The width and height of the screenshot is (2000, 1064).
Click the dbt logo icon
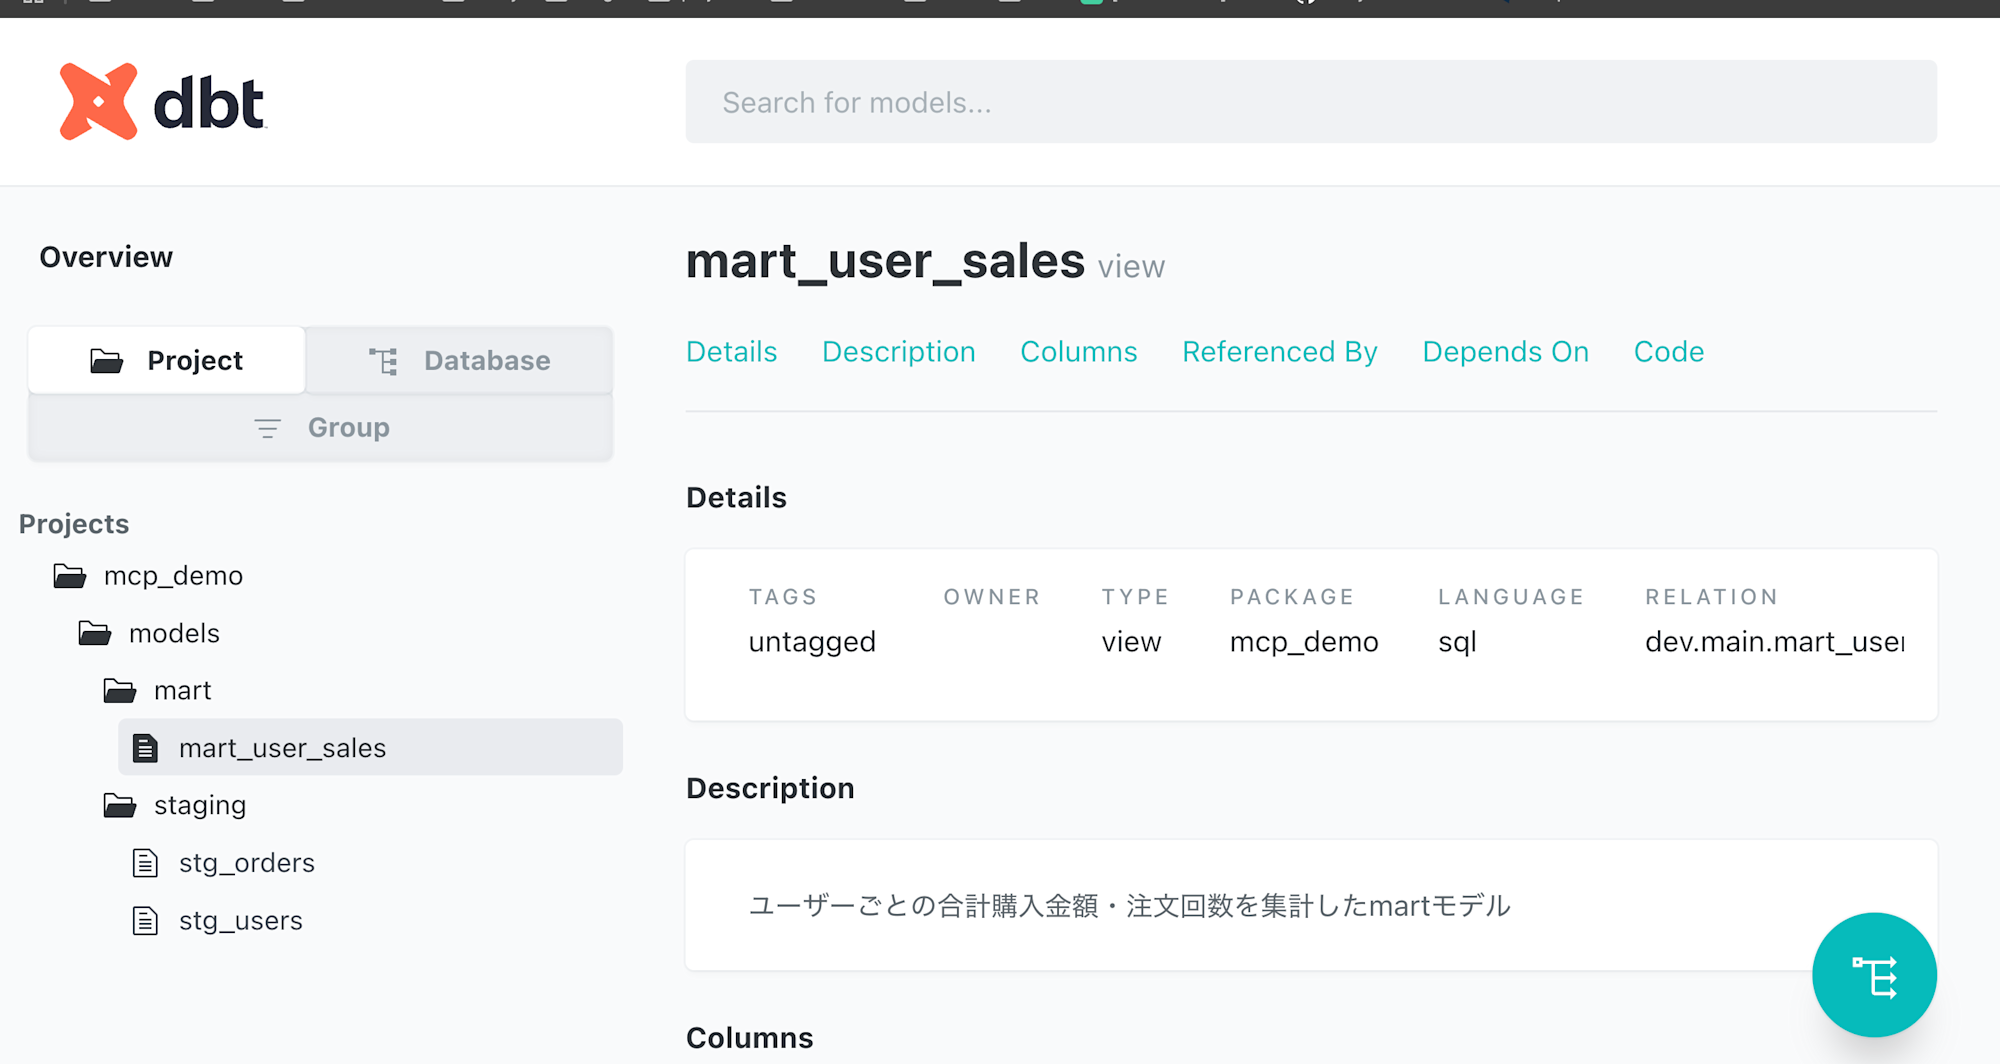(x=98, y=101)
